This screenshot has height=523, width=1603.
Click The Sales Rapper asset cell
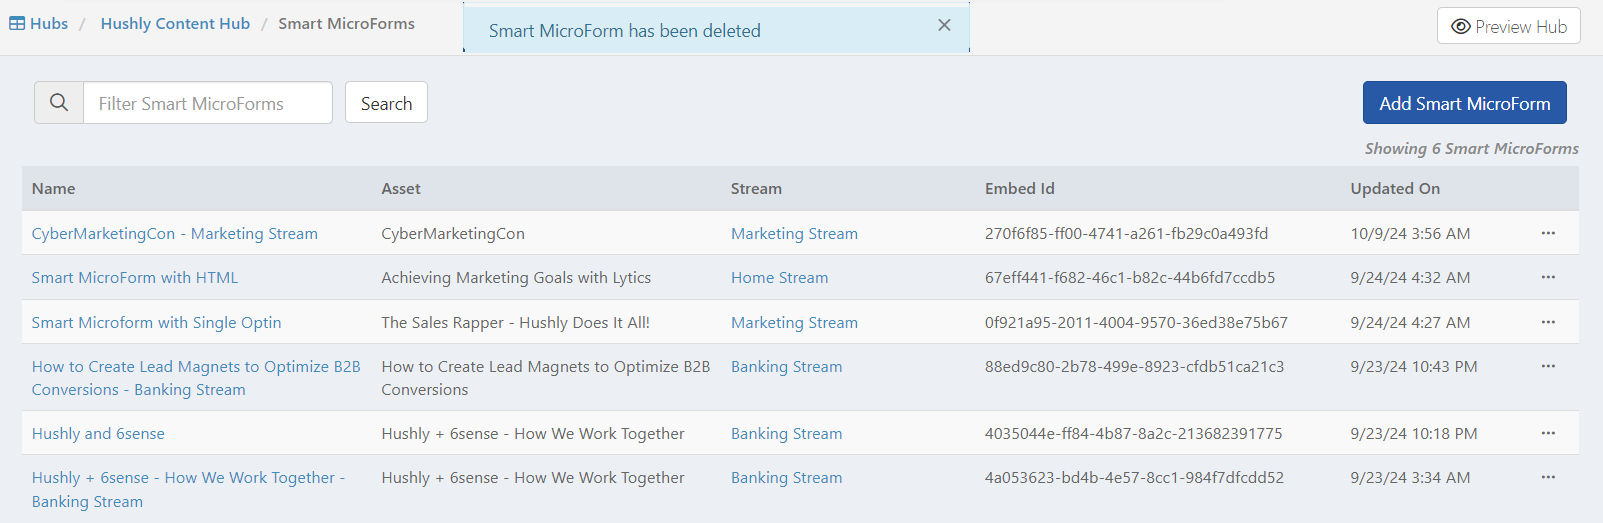tap(515, 323)
